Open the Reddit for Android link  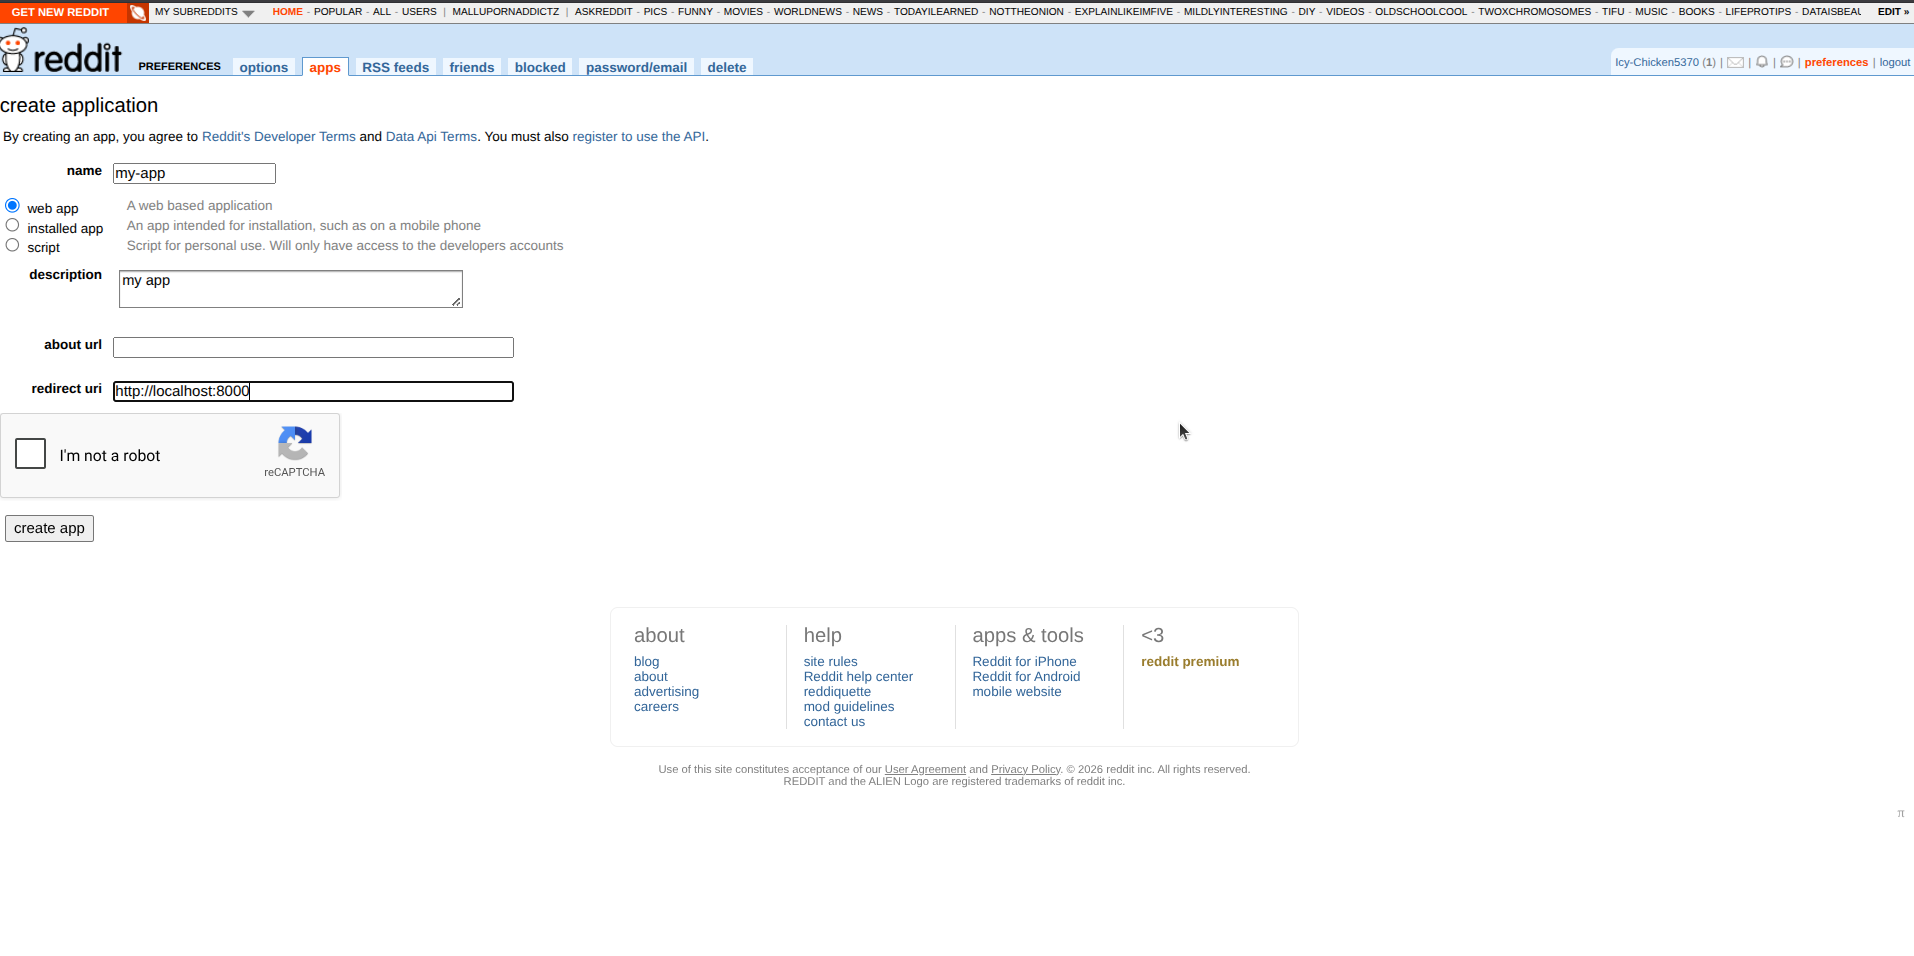pos(1026,677)
